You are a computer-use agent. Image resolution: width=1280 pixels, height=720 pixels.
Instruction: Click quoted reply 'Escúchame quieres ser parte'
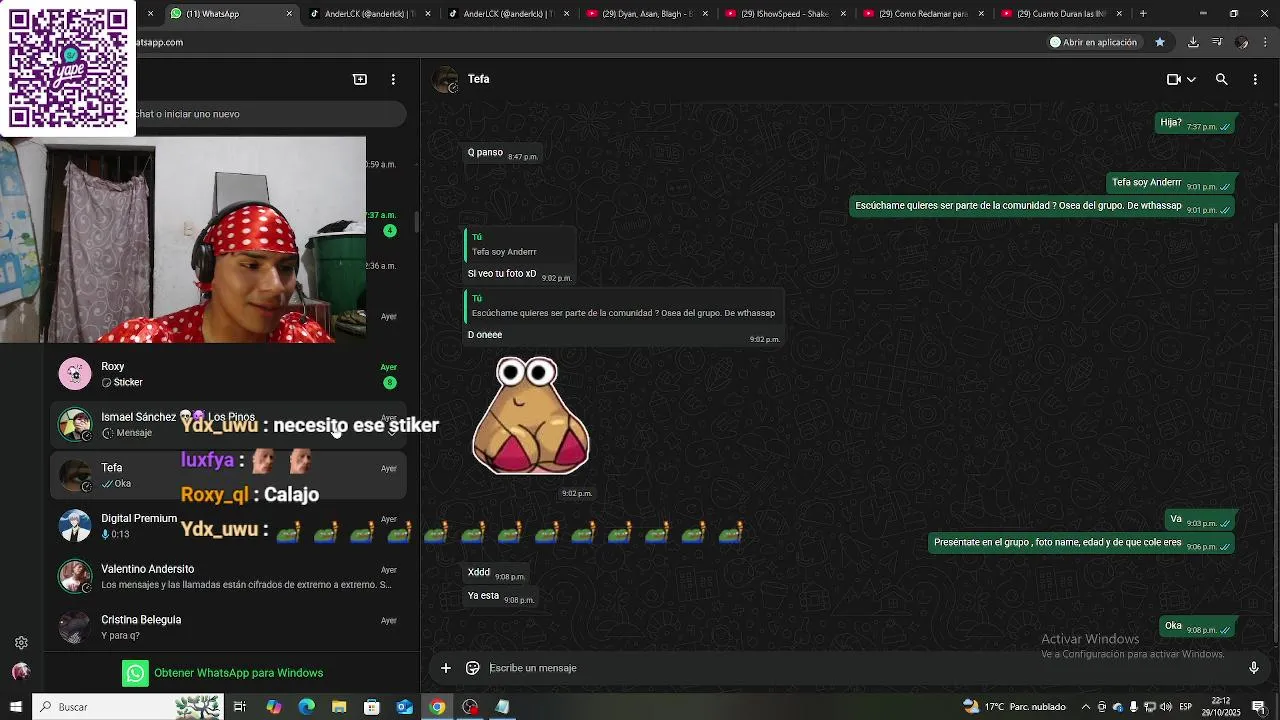tap(622, 306)
